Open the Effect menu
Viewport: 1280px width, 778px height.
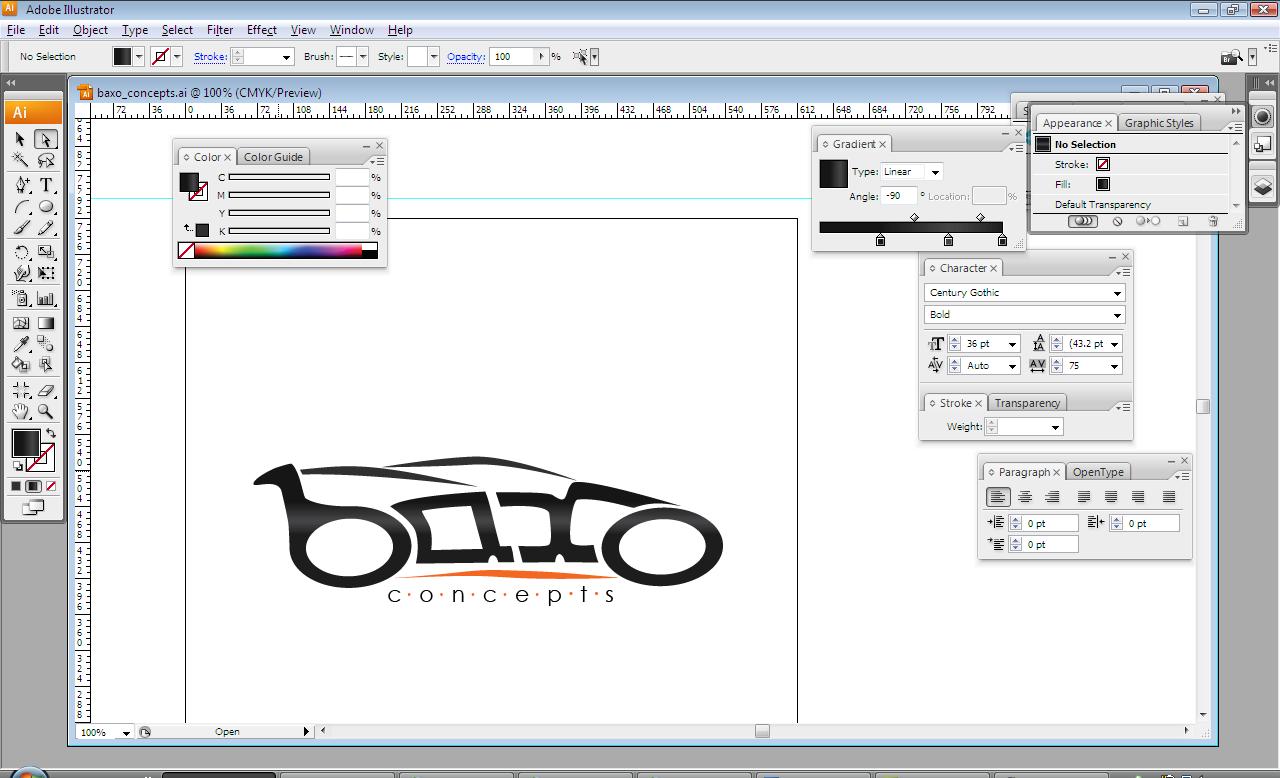[261, 30]
